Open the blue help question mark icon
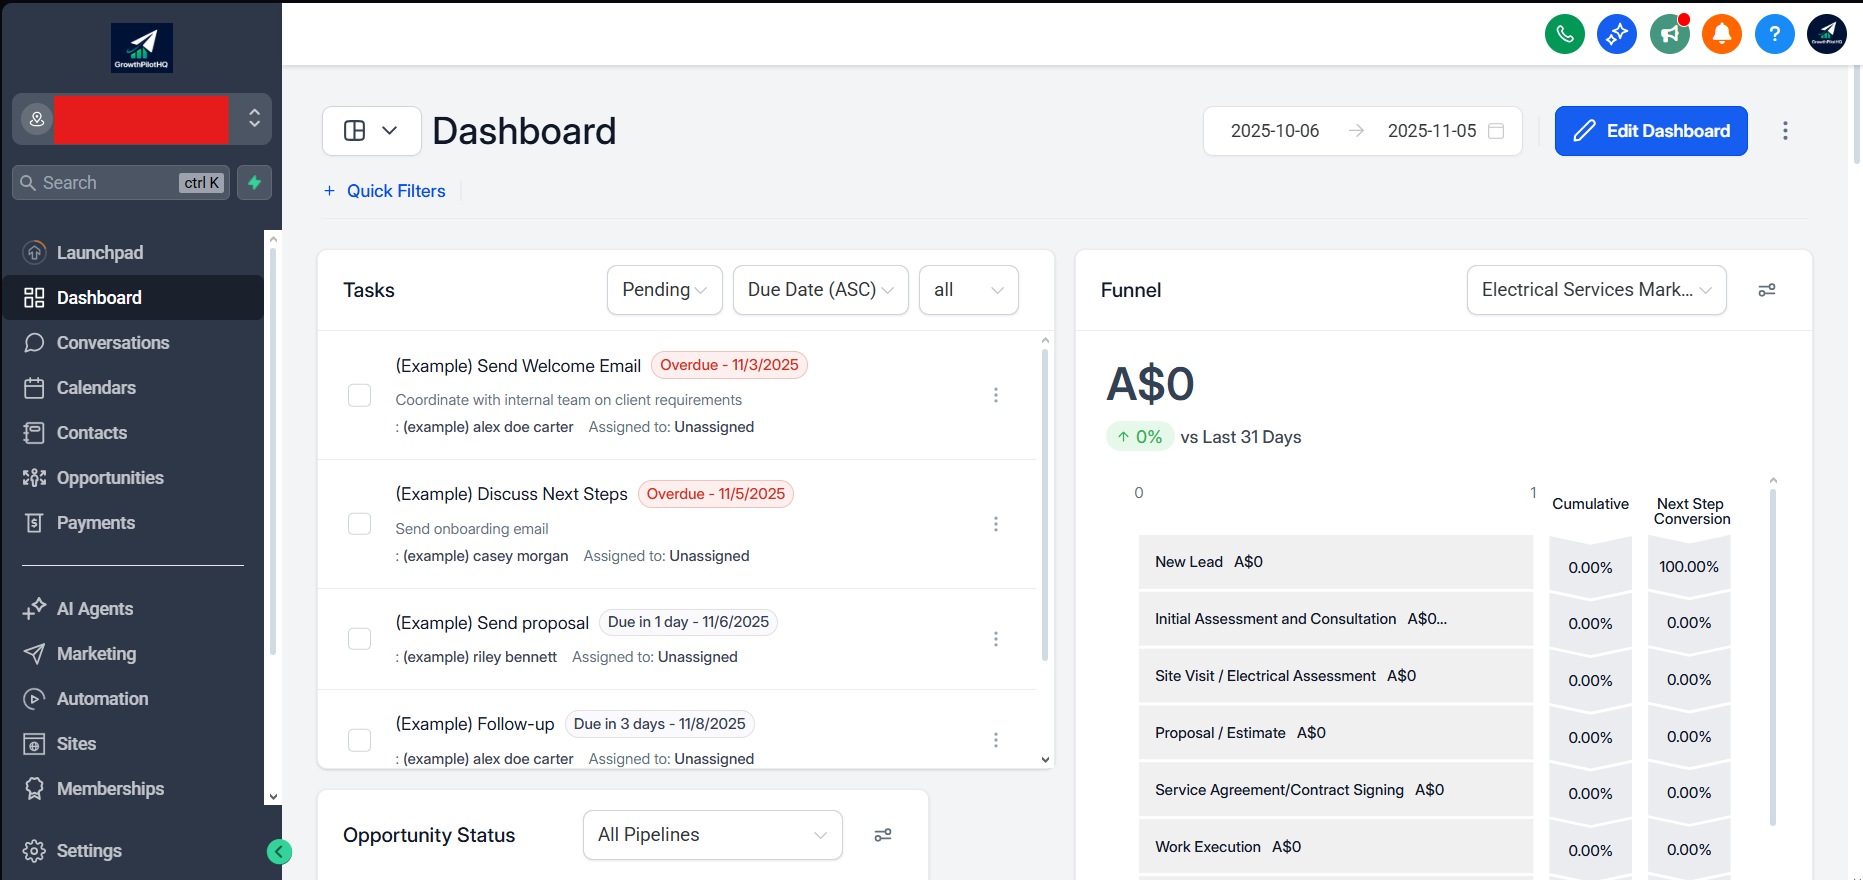Viewport: 1863px width, 880px height. (x=1774, y=34)
